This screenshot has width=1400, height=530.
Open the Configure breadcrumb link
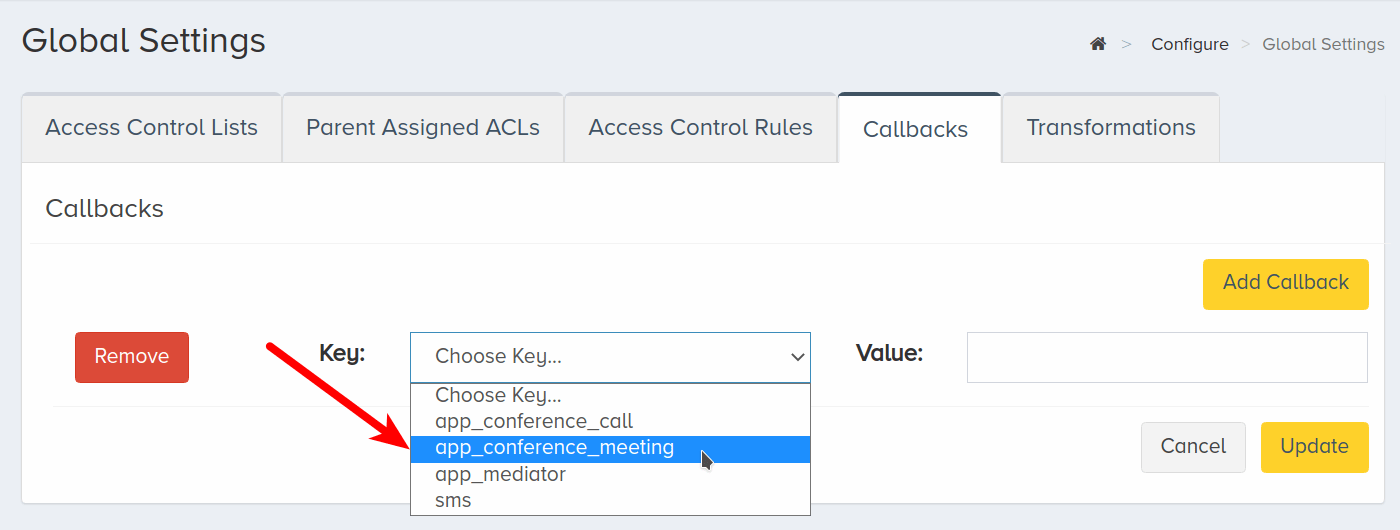tap(1190, 44)
